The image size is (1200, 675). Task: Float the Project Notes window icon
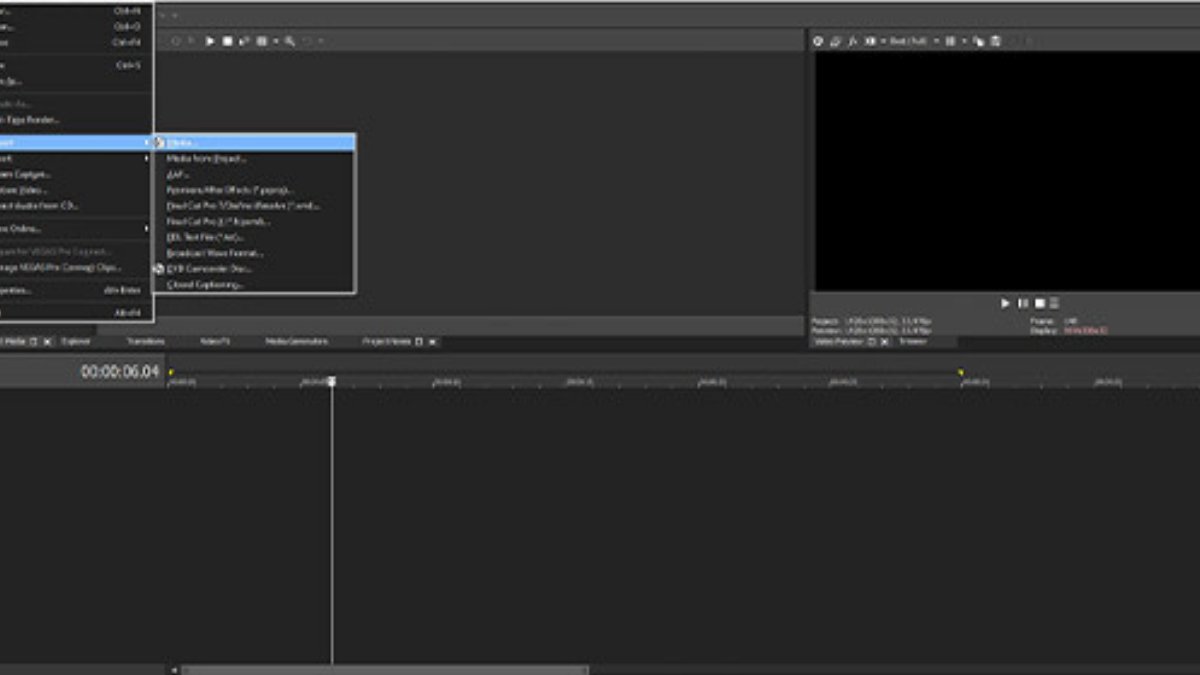pos(419,341)
